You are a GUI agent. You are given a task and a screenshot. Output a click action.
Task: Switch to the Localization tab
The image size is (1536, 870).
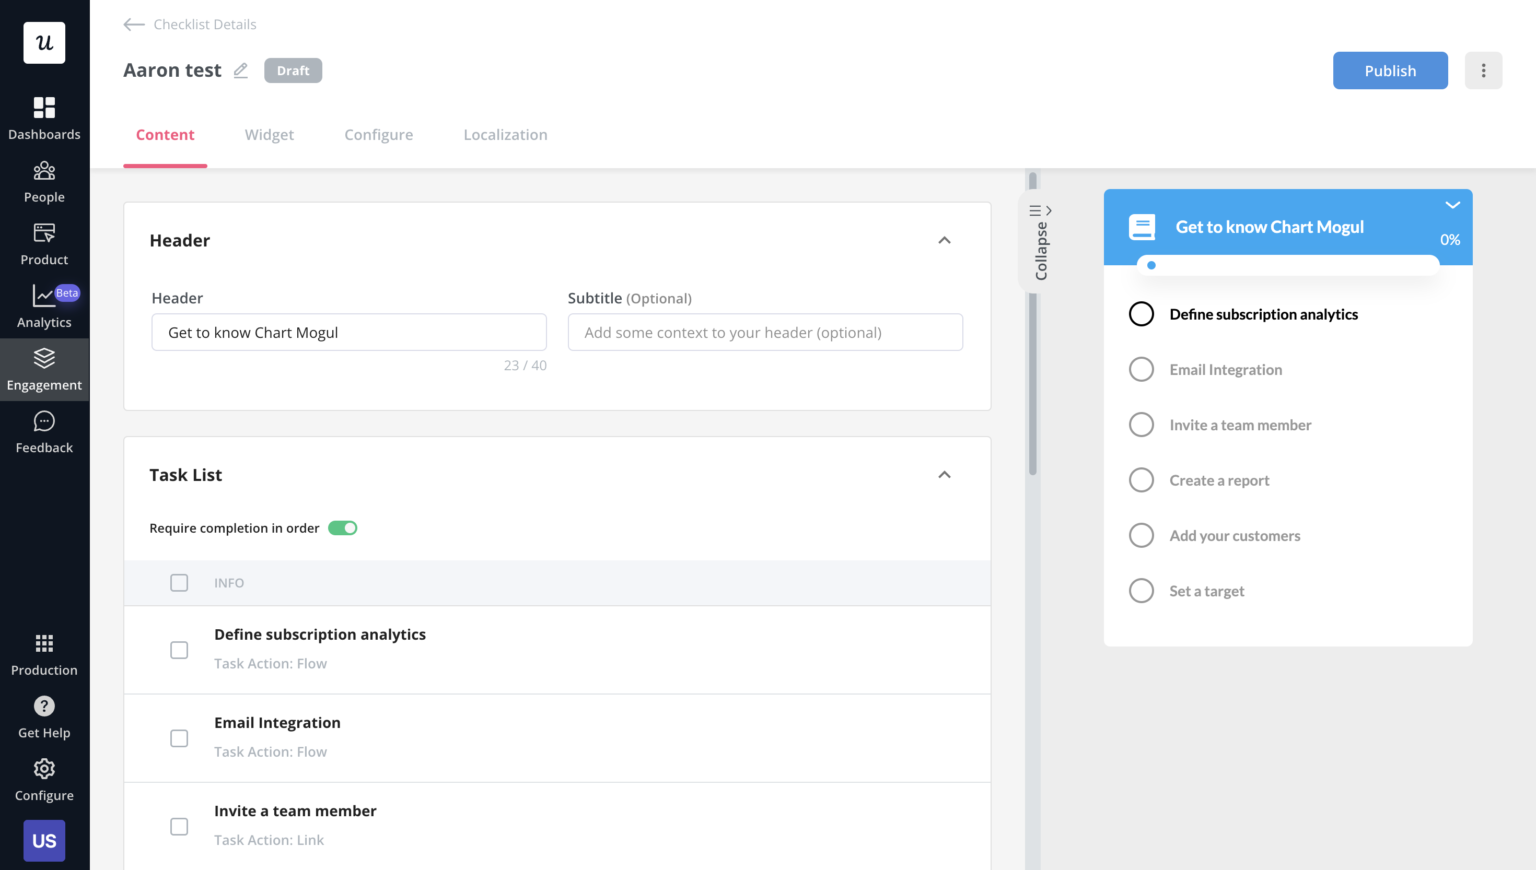pos(505,134)
